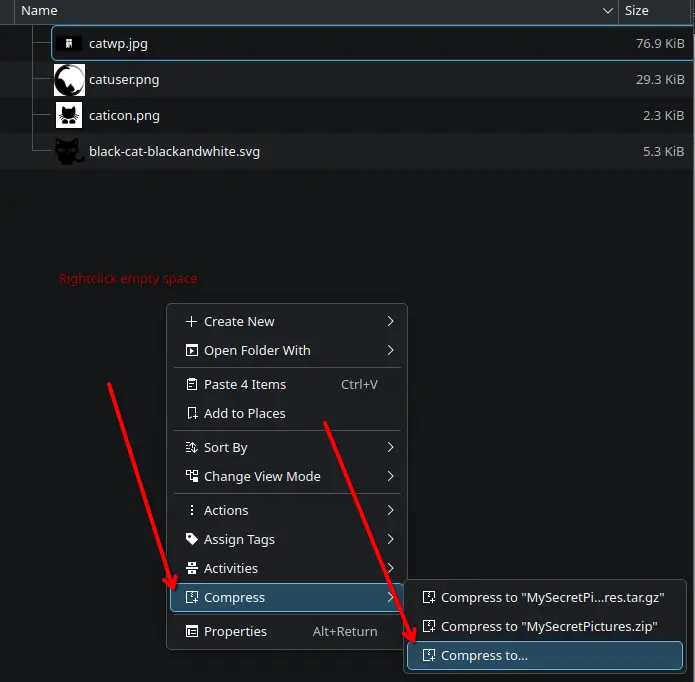
Task: Expand the Change View Mode submenu arrow
Action: click(x=390, y=477)
